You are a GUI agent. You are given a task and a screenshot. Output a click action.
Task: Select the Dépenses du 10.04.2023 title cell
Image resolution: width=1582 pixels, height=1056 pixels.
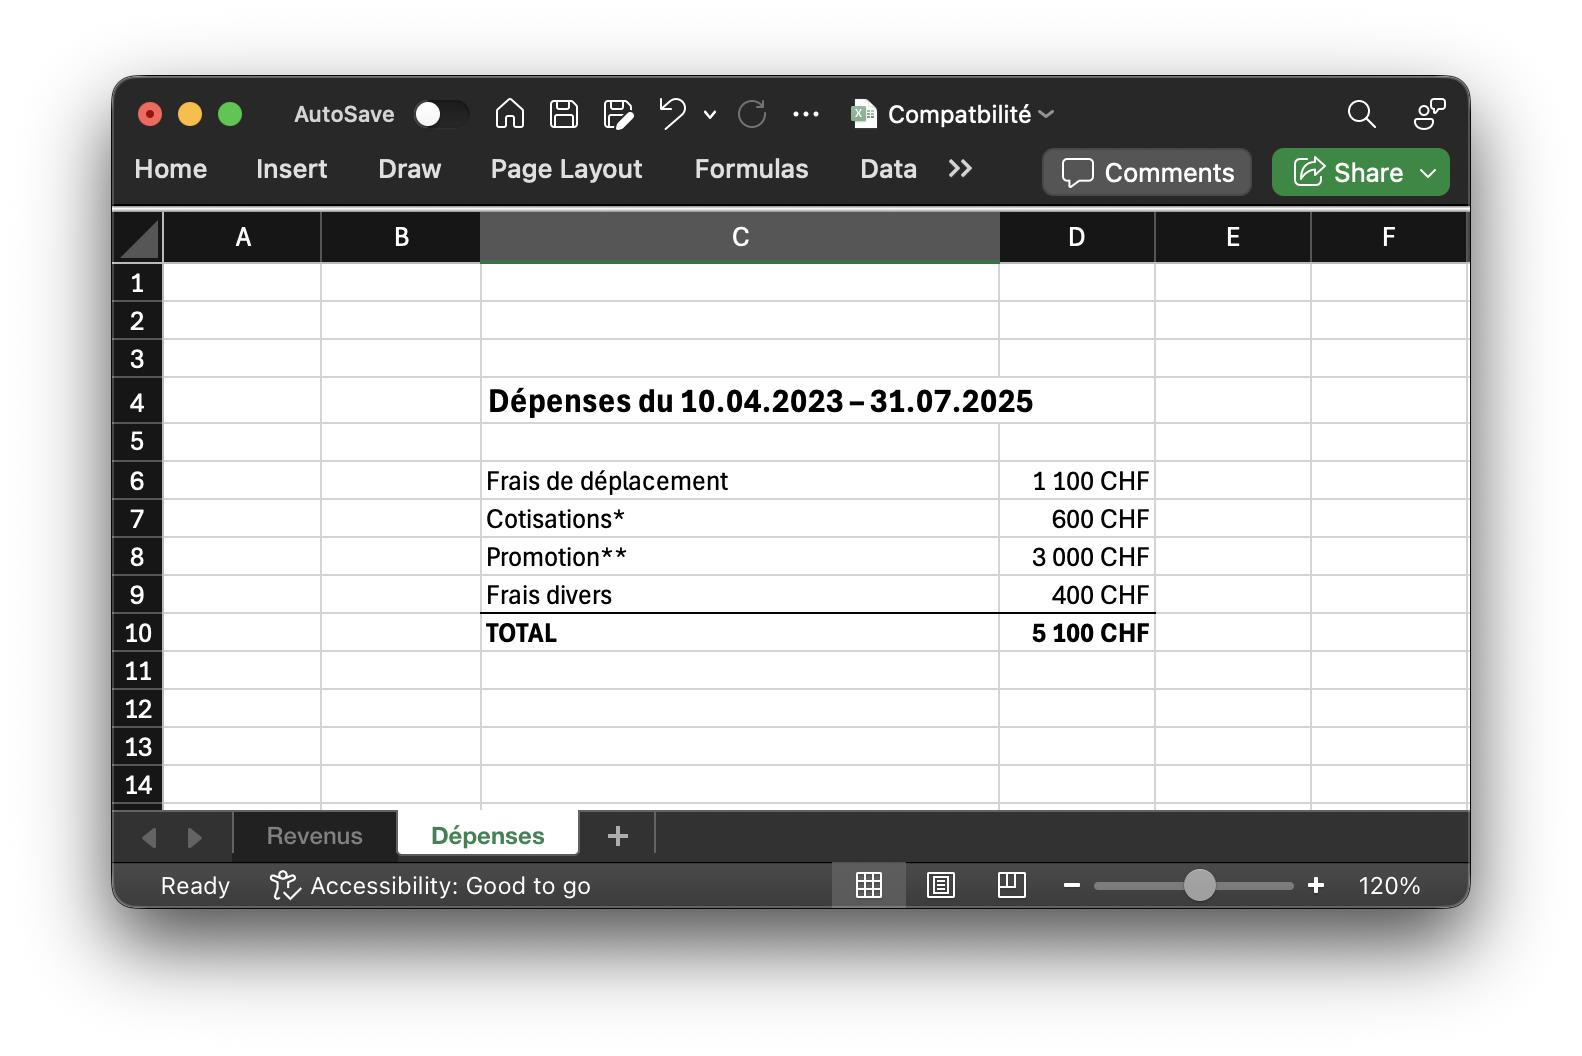740,401
